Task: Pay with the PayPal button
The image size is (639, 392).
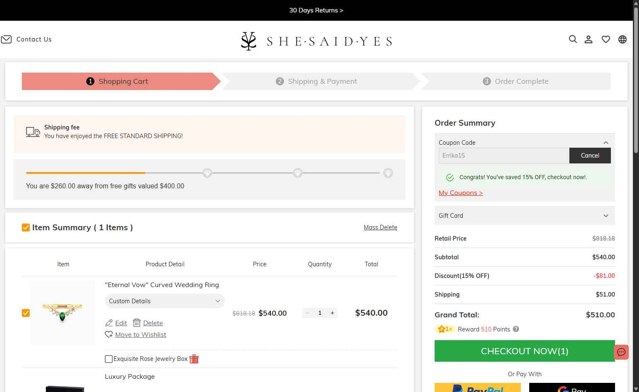Action: pos(478,388)
